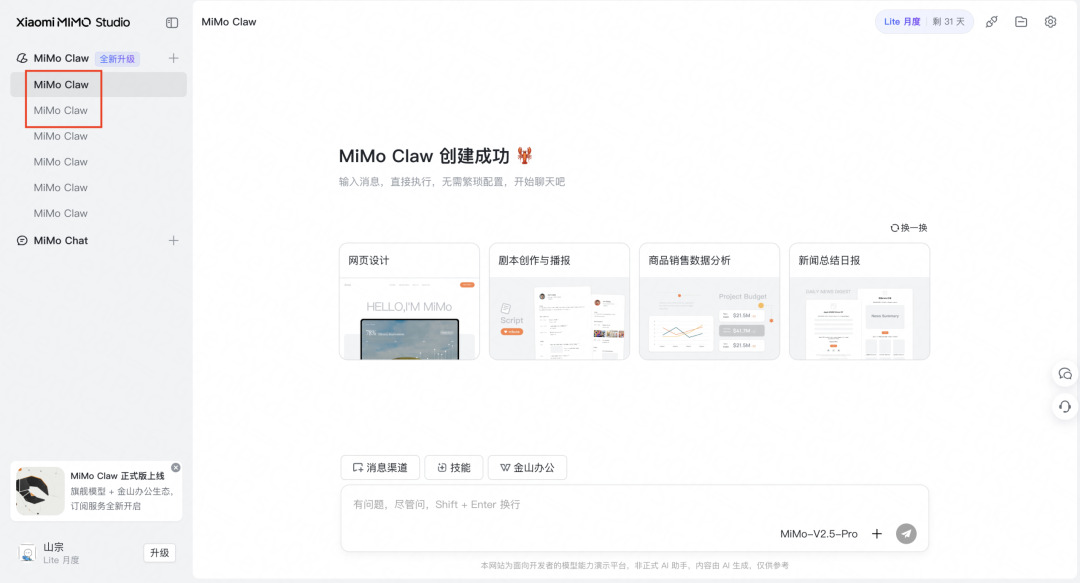Click the 全新升级 badge in the sidebar

(117, 59)
